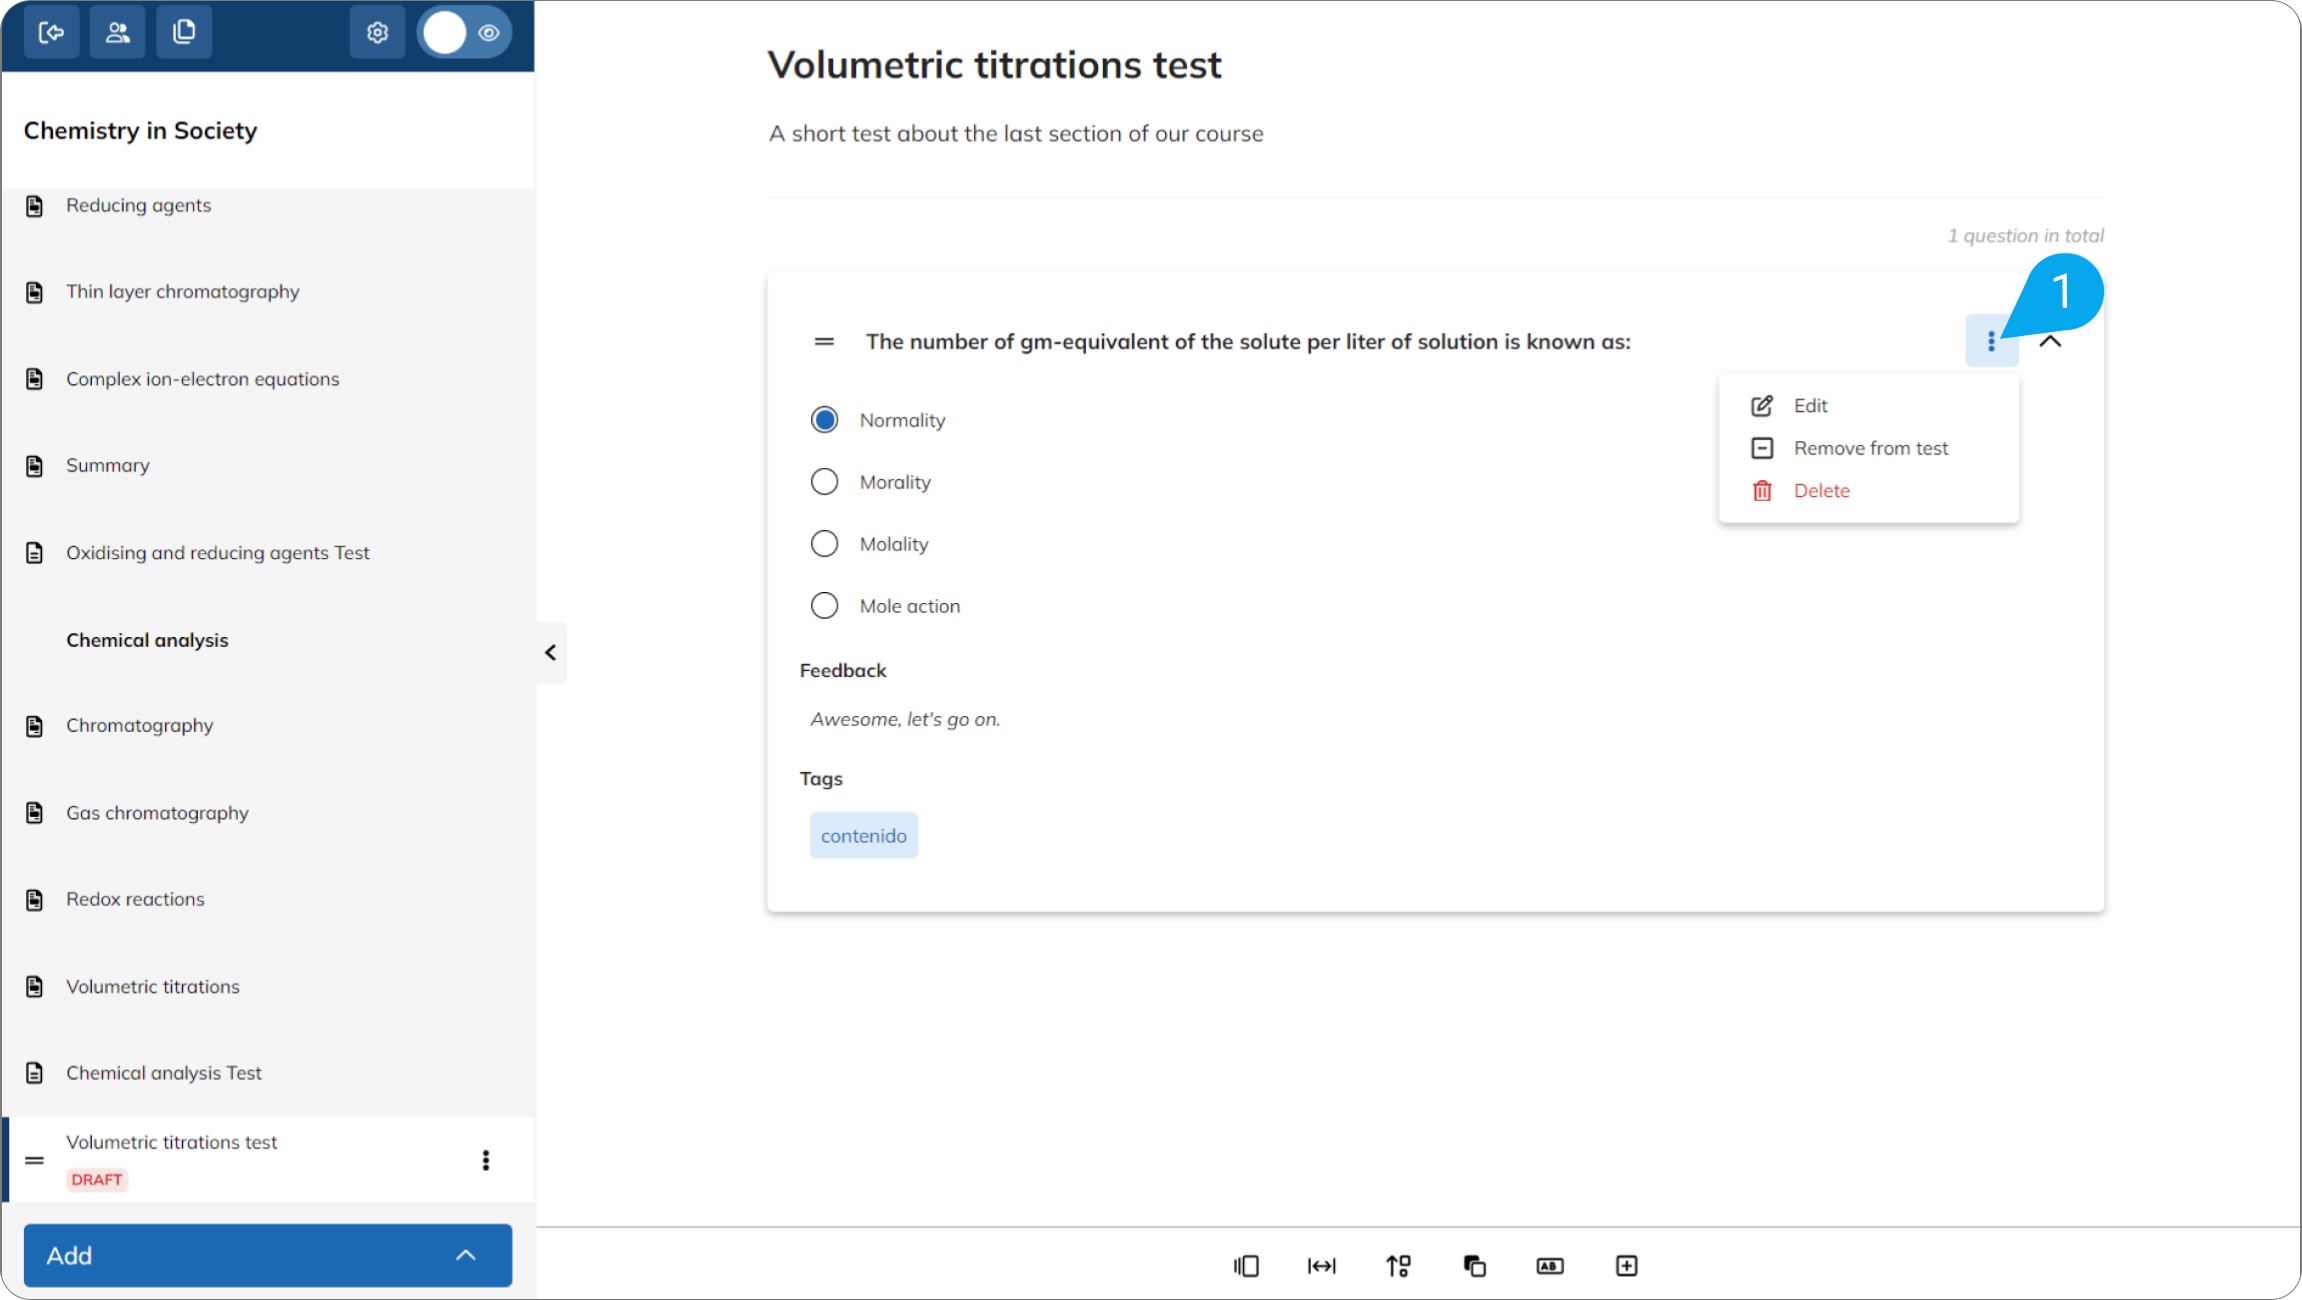Toggle the preview eye switch
Screen dimensions: 2302x1300
(465, 33)
